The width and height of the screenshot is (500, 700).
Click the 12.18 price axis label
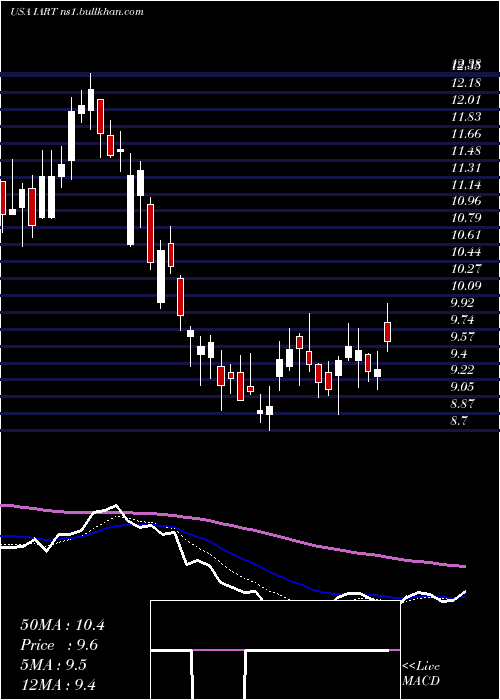click(x=466, y=83)
